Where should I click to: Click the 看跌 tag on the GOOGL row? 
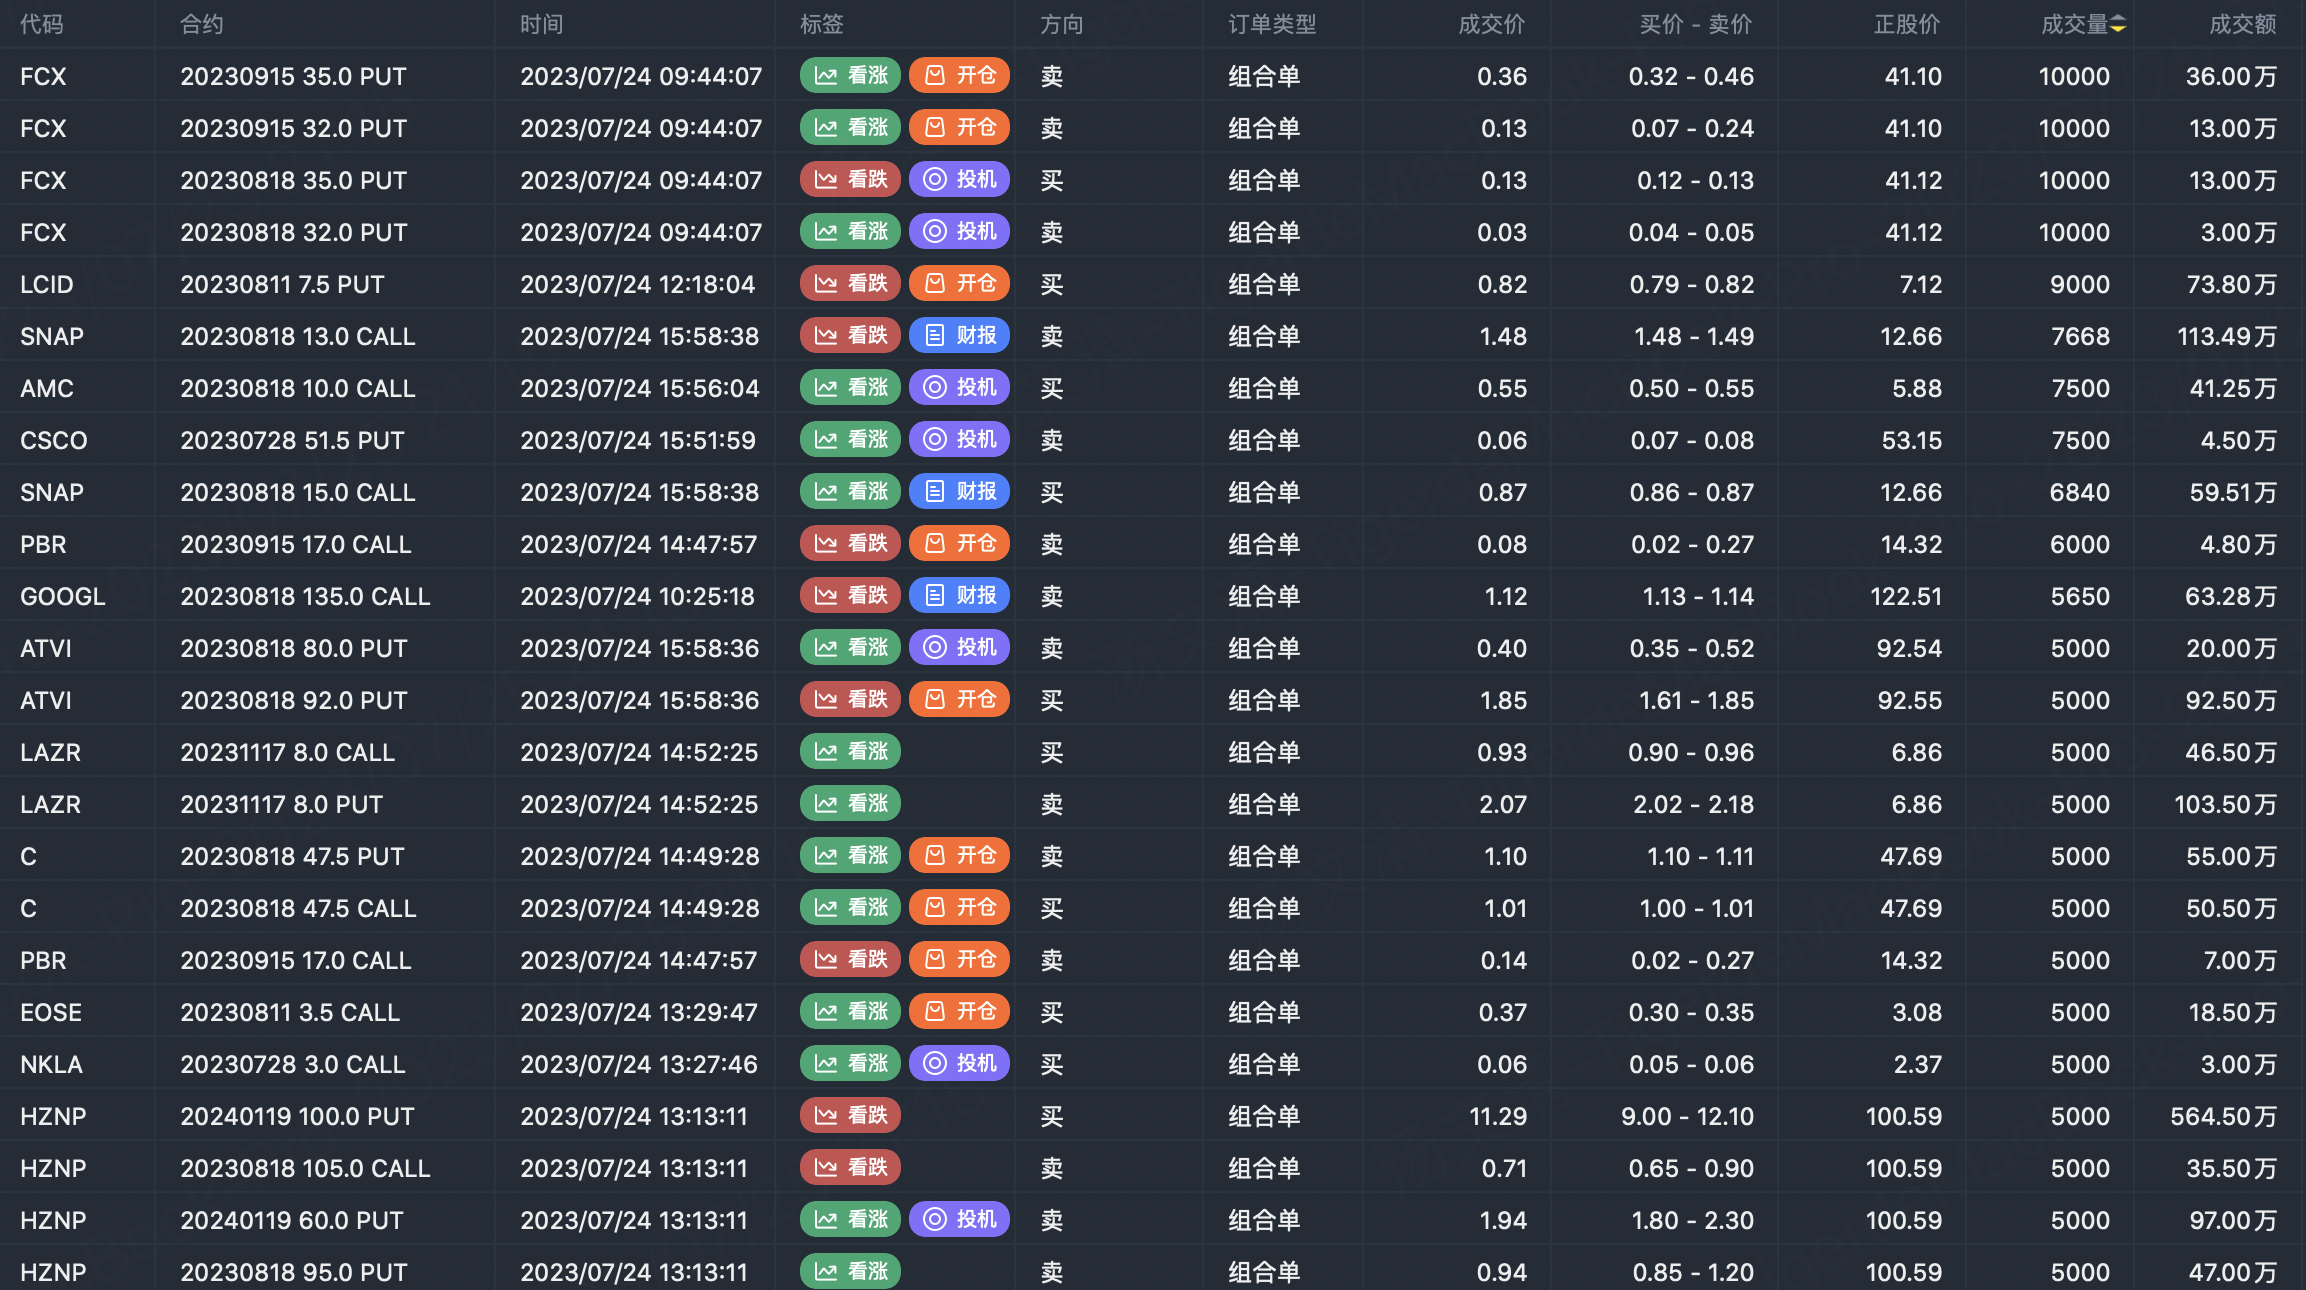pos(850,596)
